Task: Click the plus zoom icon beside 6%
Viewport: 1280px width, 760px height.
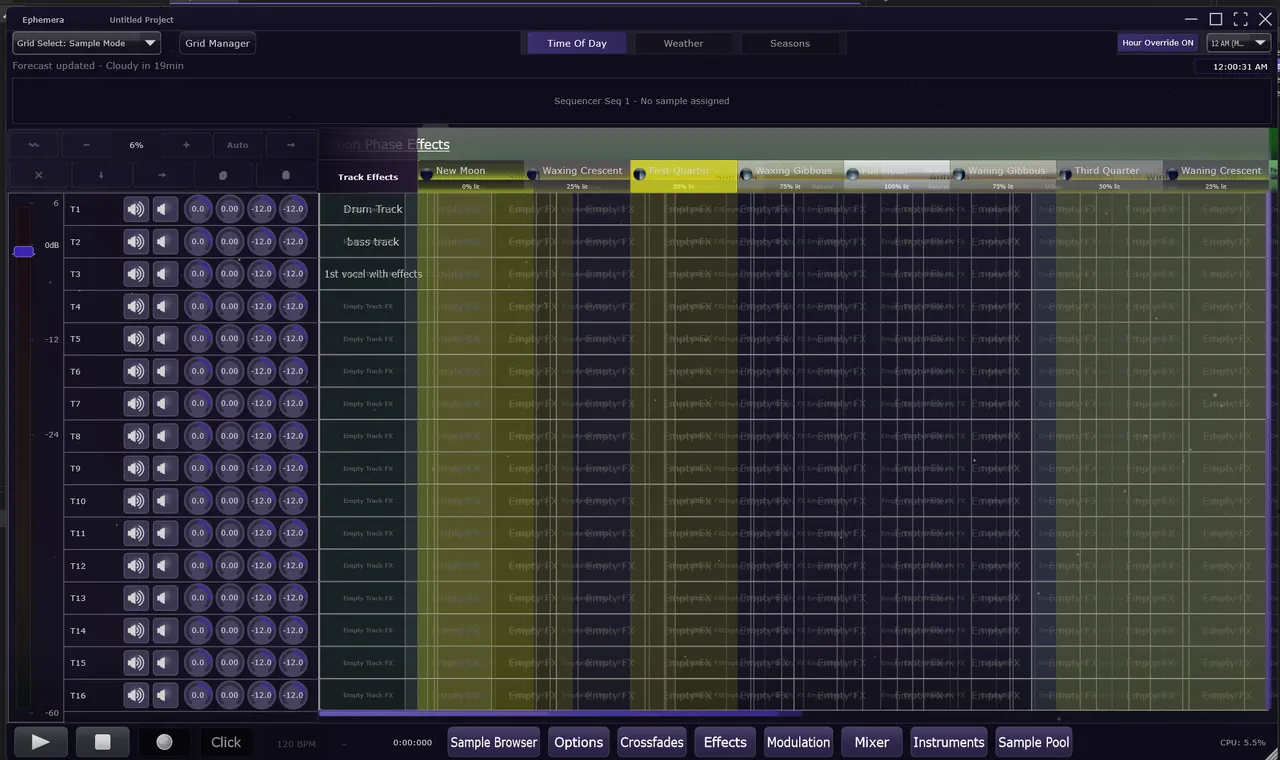Action: coord(186,145)
